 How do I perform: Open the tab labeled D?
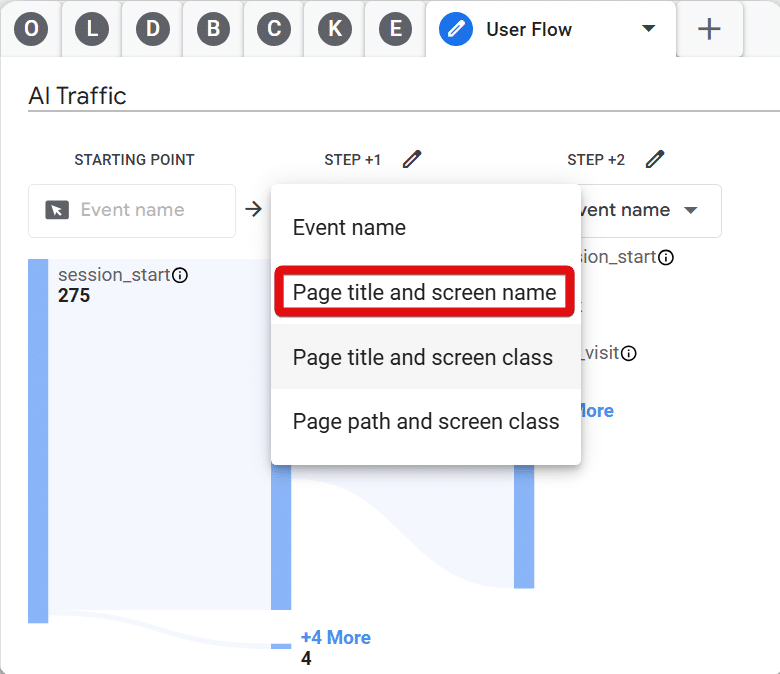tap(153, 29)
